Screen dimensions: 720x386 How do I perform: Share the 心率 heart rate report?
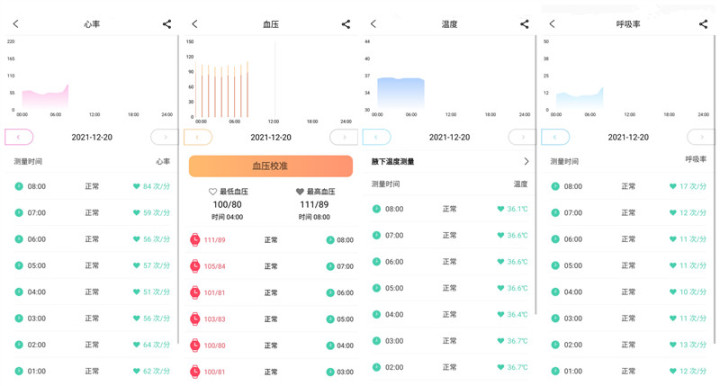[x=167, y=24]
